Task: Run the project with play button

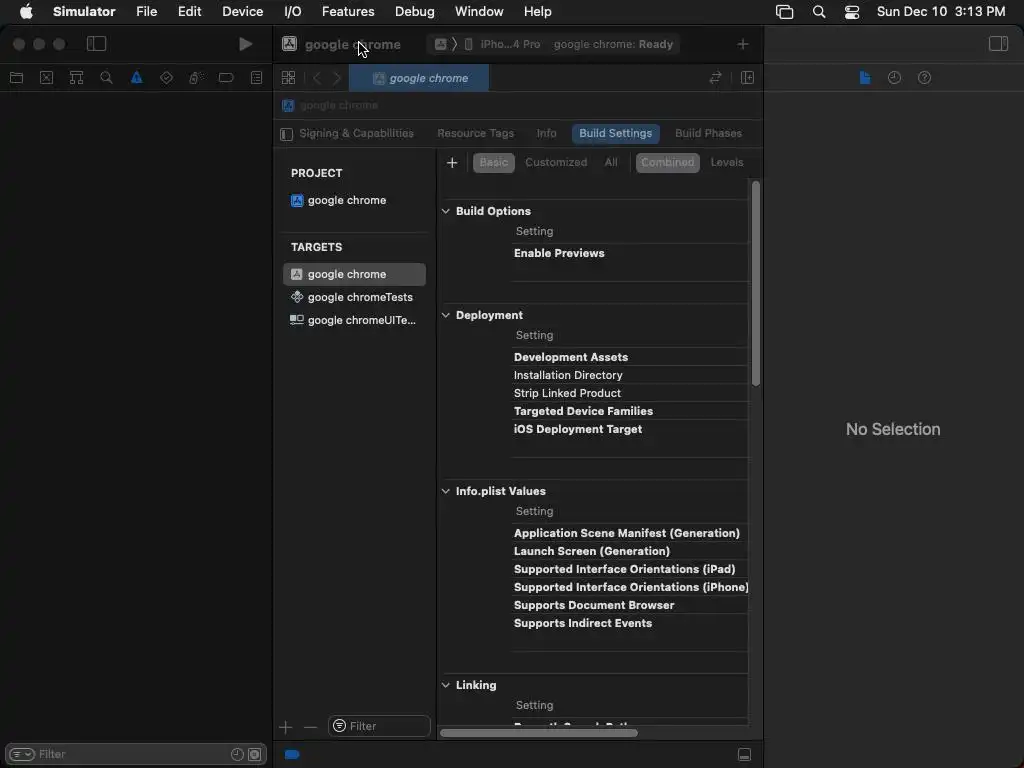Action: [x=246, y=44]
